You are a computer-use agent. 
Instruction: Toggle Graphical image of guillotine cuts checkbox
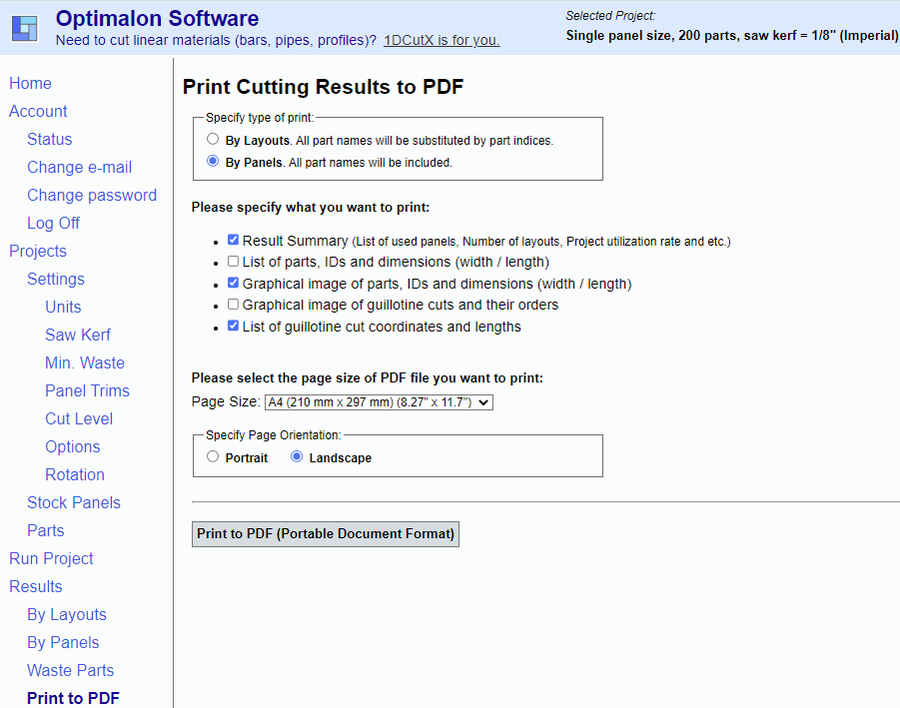coord(233,304)
